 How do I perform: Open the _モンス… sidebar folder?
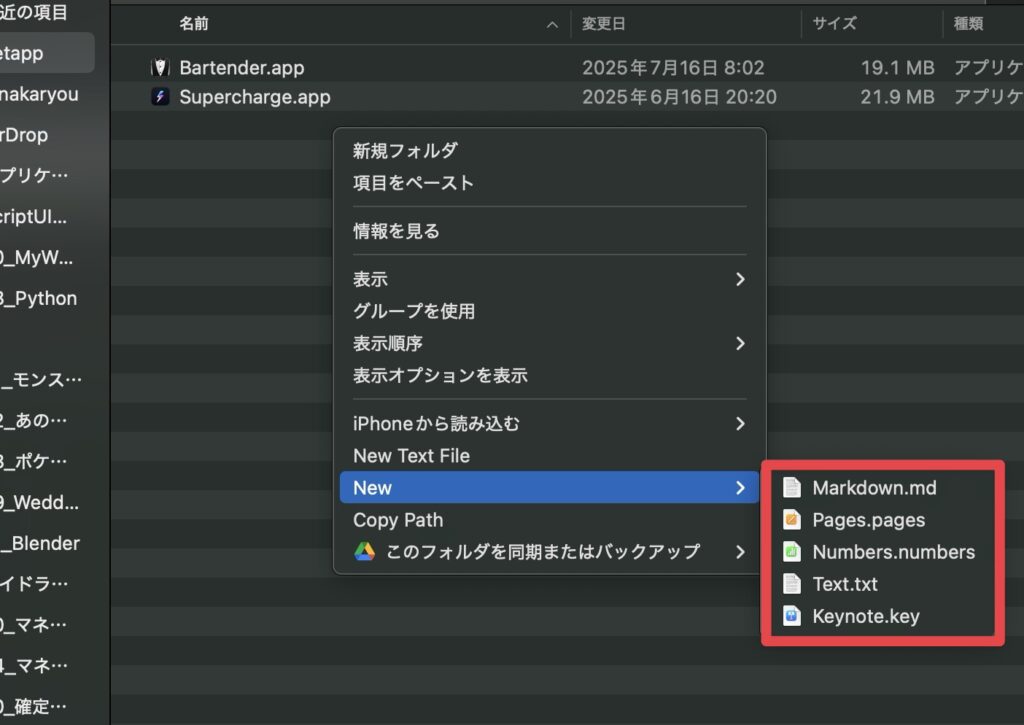click(x=41, y=380)
